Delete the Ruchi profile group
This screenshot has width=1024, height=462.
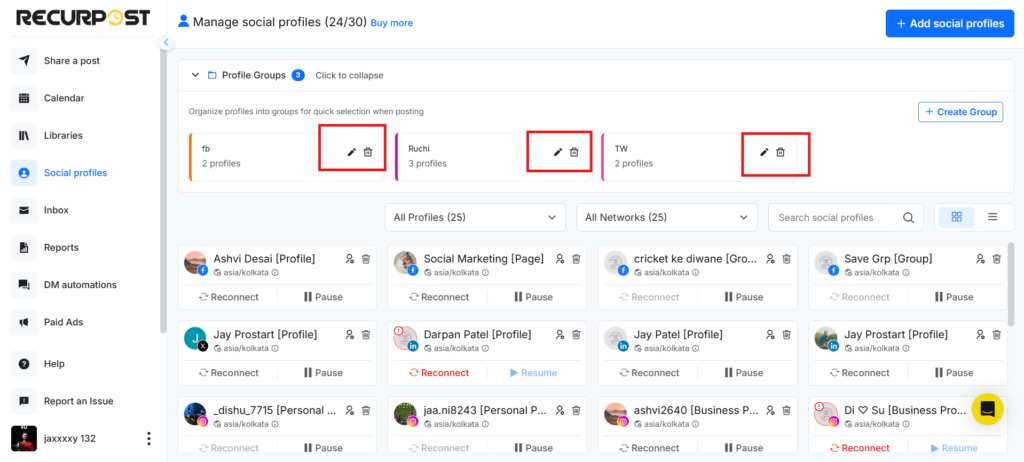[x=574, y=152]
